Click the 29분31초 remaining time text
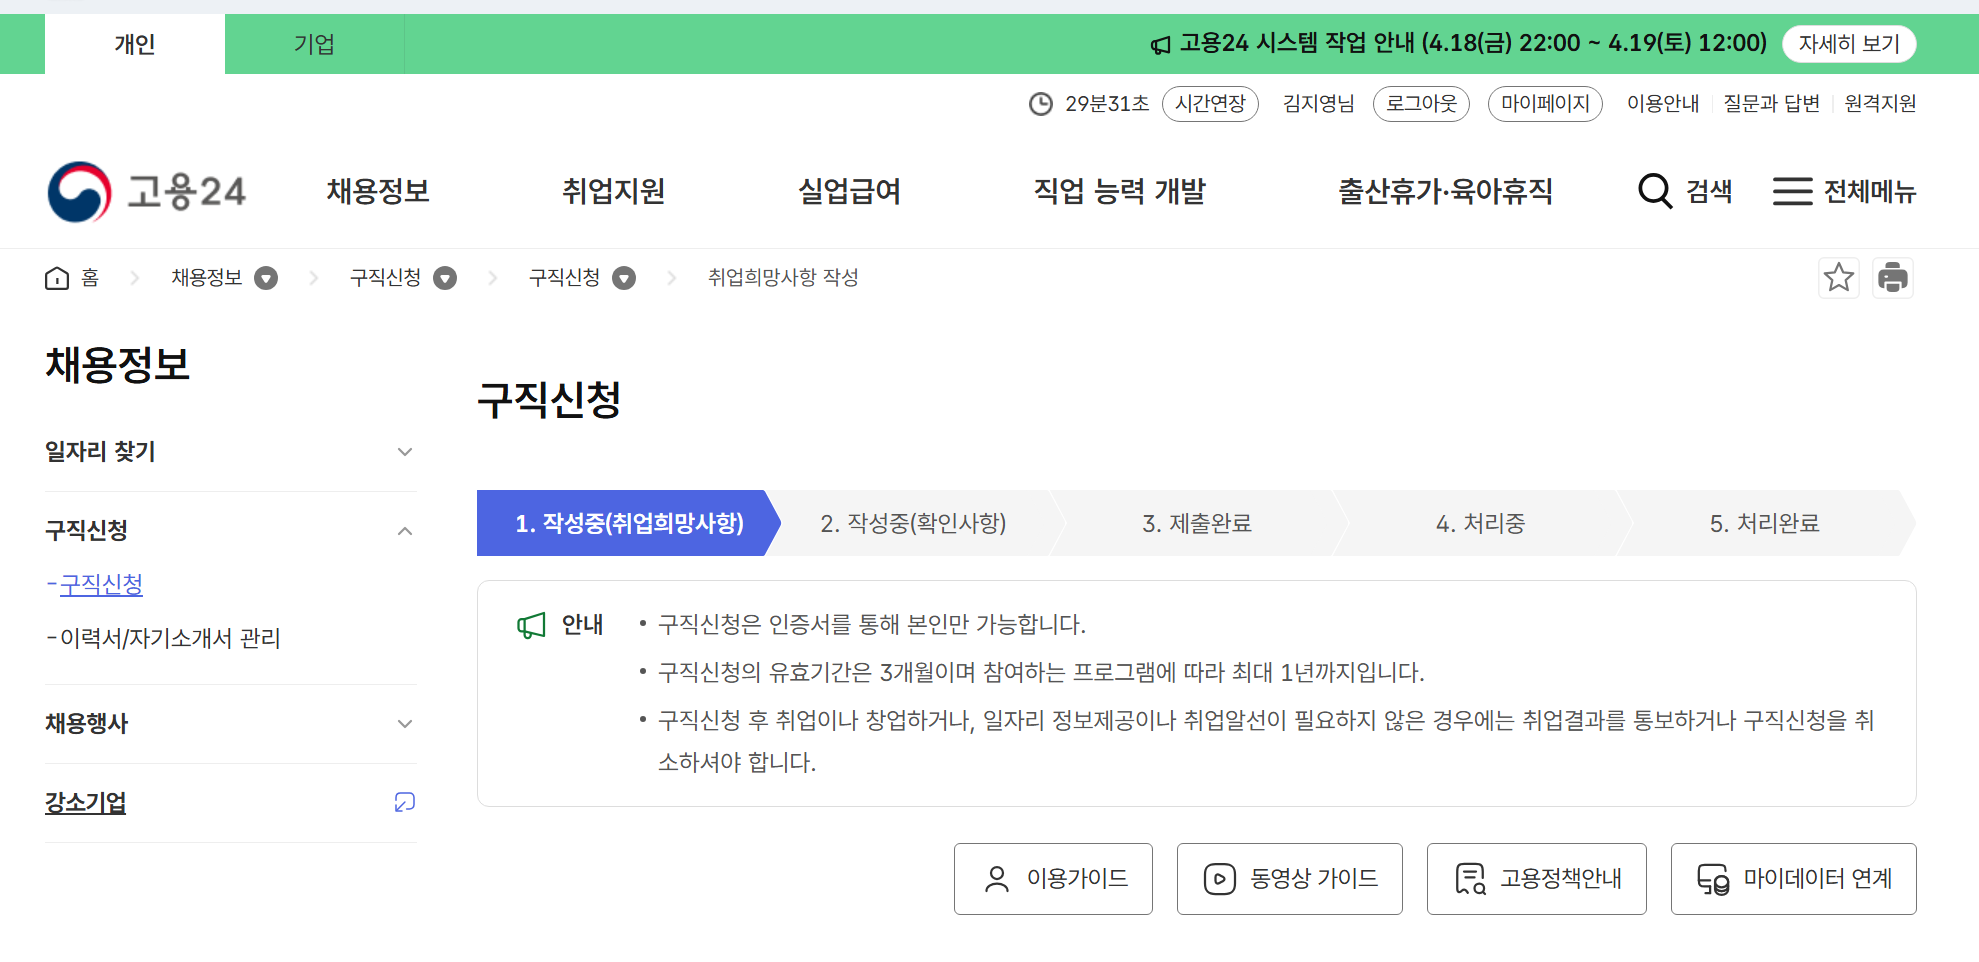The width and height of the screenshot is (1979, 962). pyautogui.click(x=1107, y=104)
